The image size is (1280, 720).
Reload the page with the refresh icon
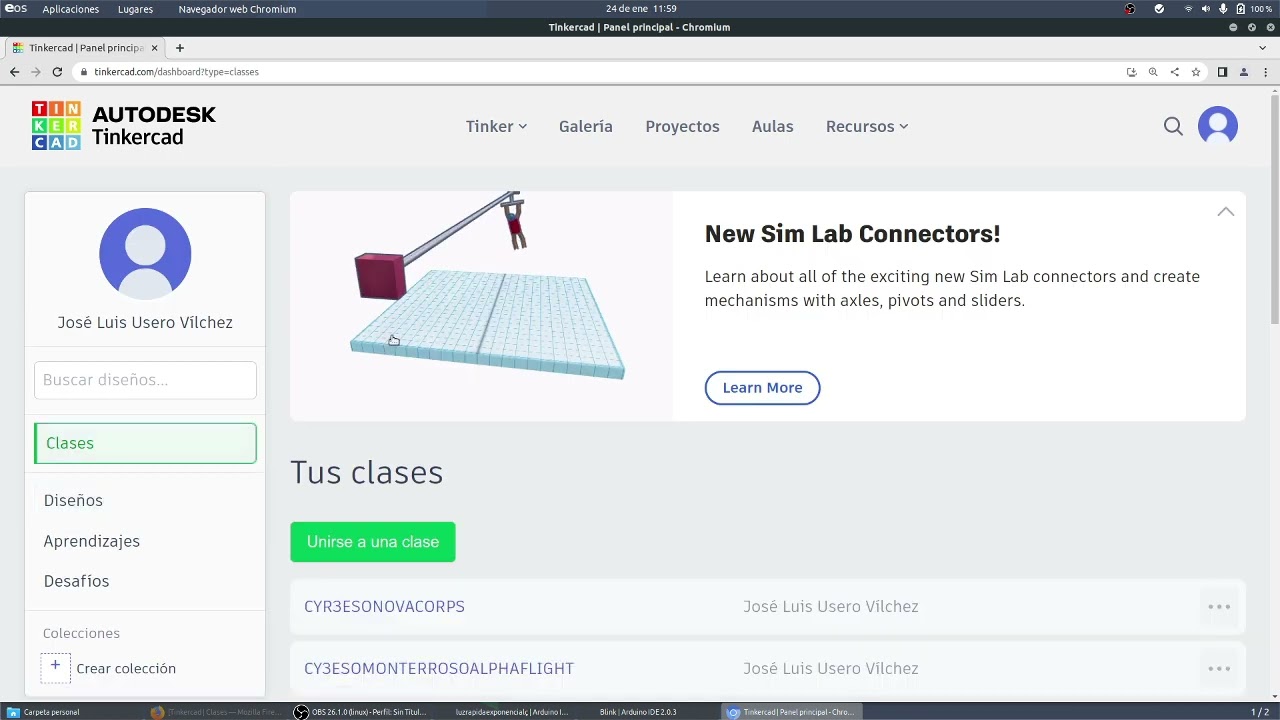click(x=57, y=72)
